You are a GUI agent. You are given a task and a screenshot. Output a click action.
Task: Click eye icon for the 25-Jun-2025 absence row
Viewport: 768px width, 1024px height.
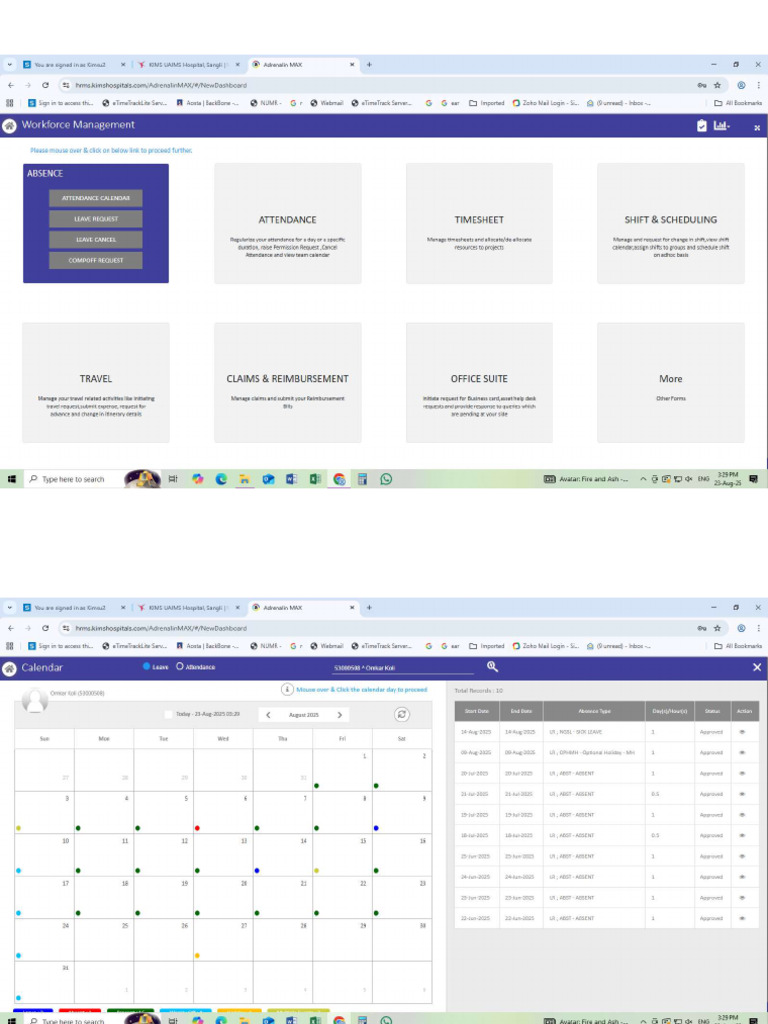(743, 856)
